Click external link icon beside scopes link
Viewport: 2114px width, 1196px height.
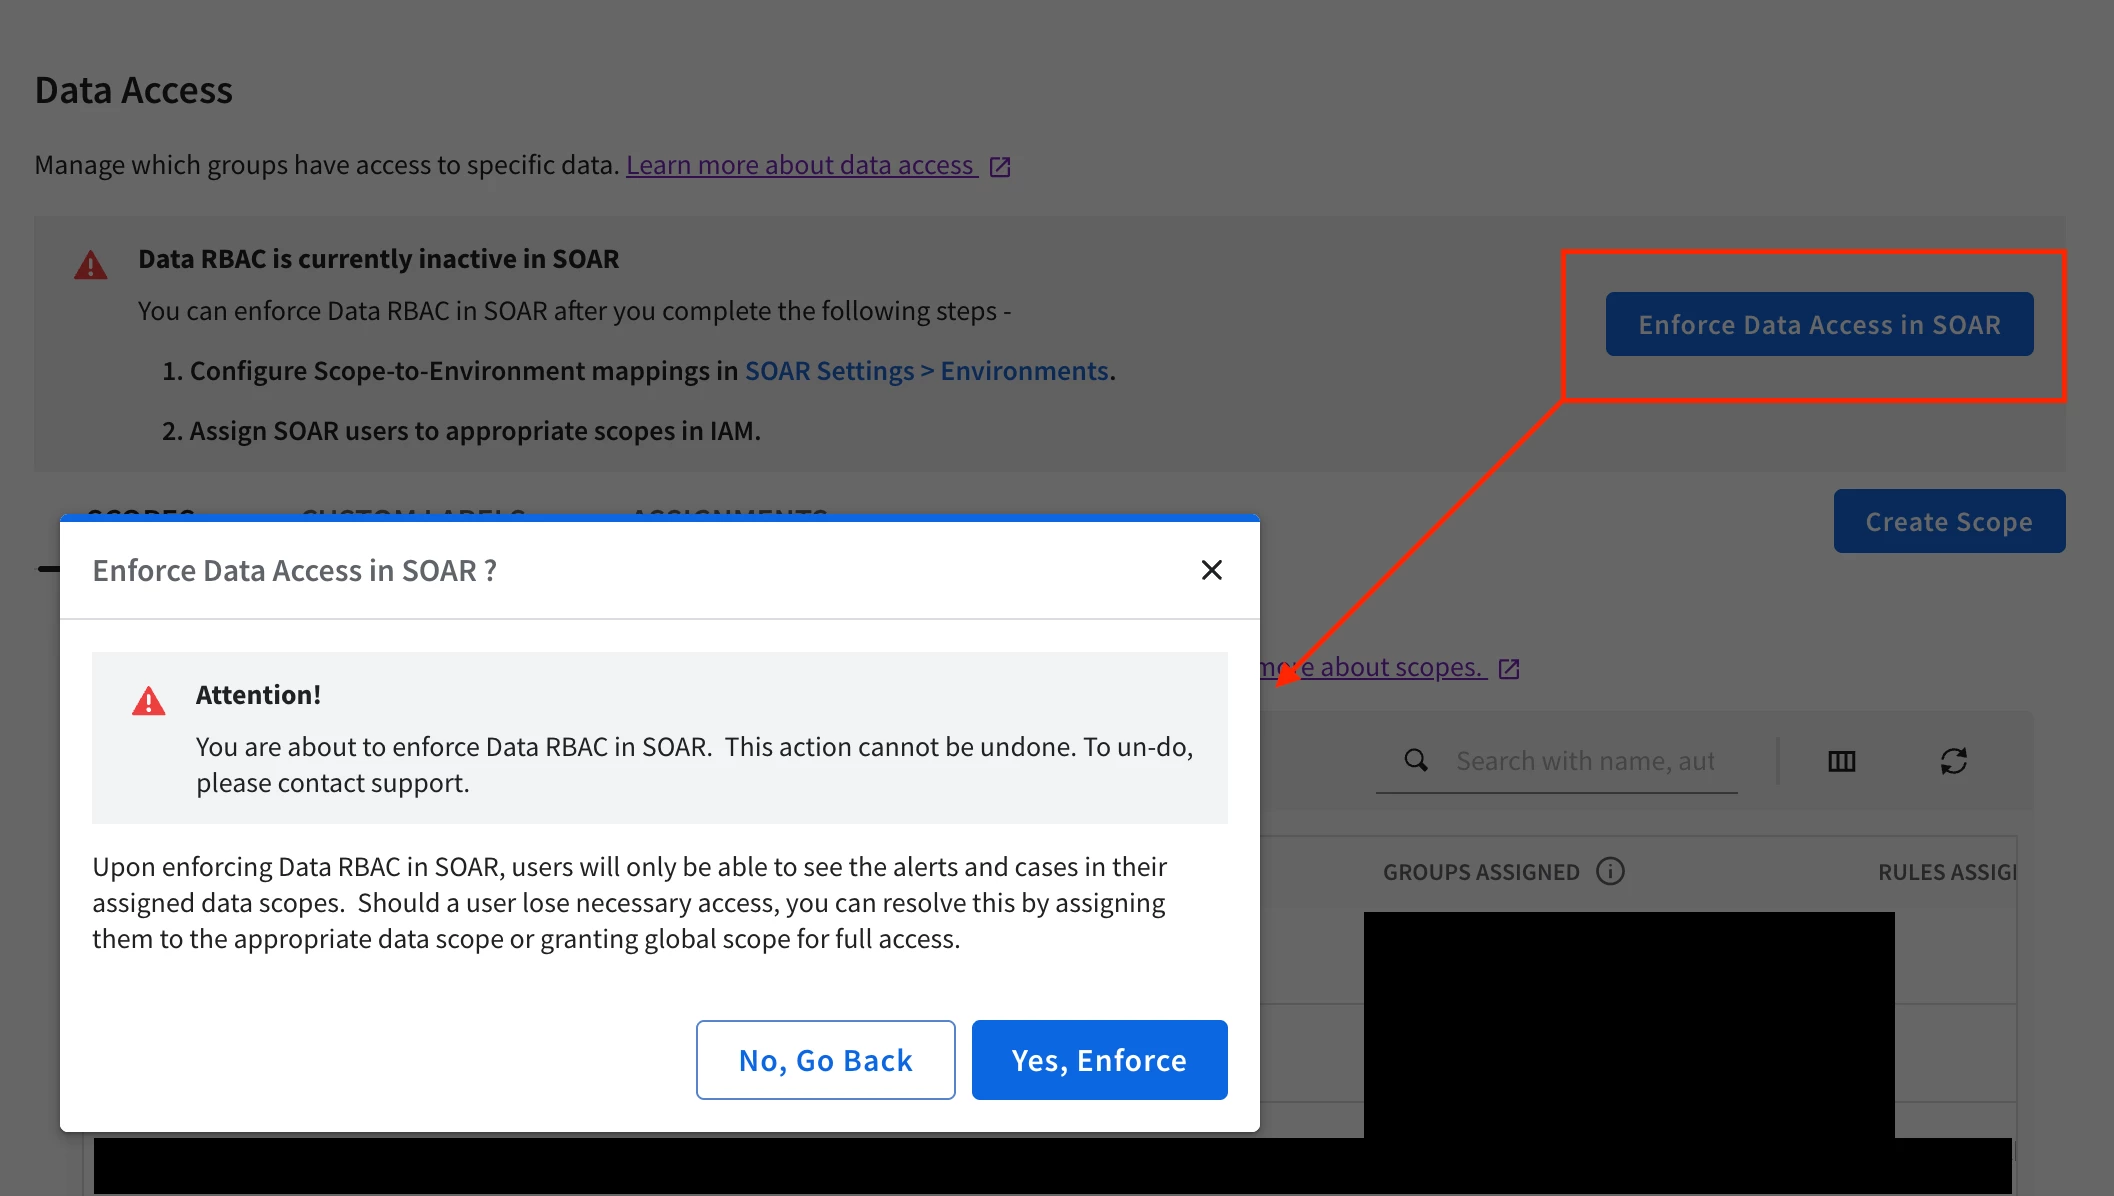click(1509, 668)
